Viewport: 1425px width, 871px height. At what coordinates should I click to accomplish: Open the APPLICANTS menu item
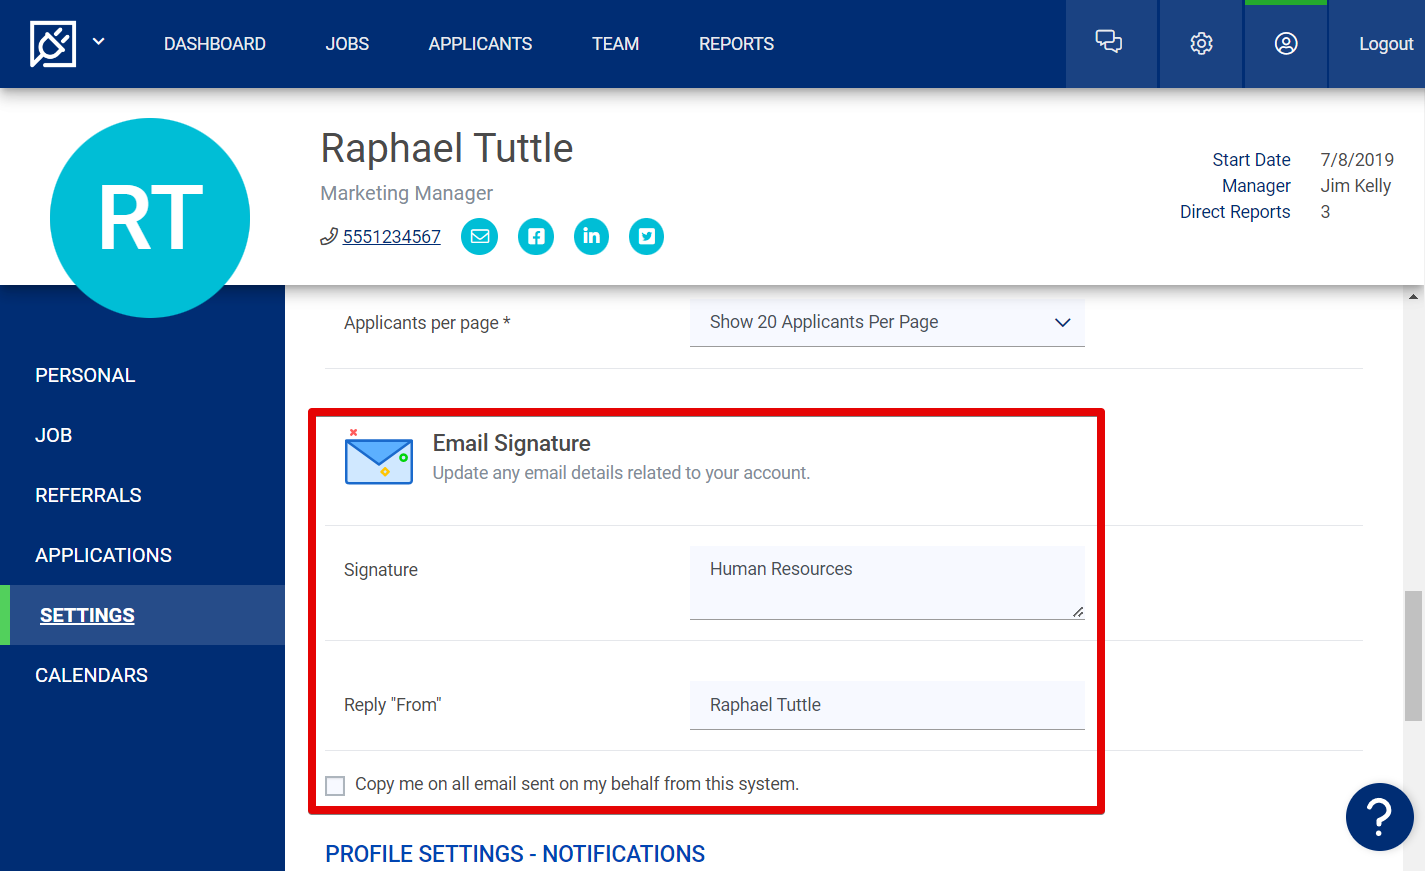click(x=480, y=43)
